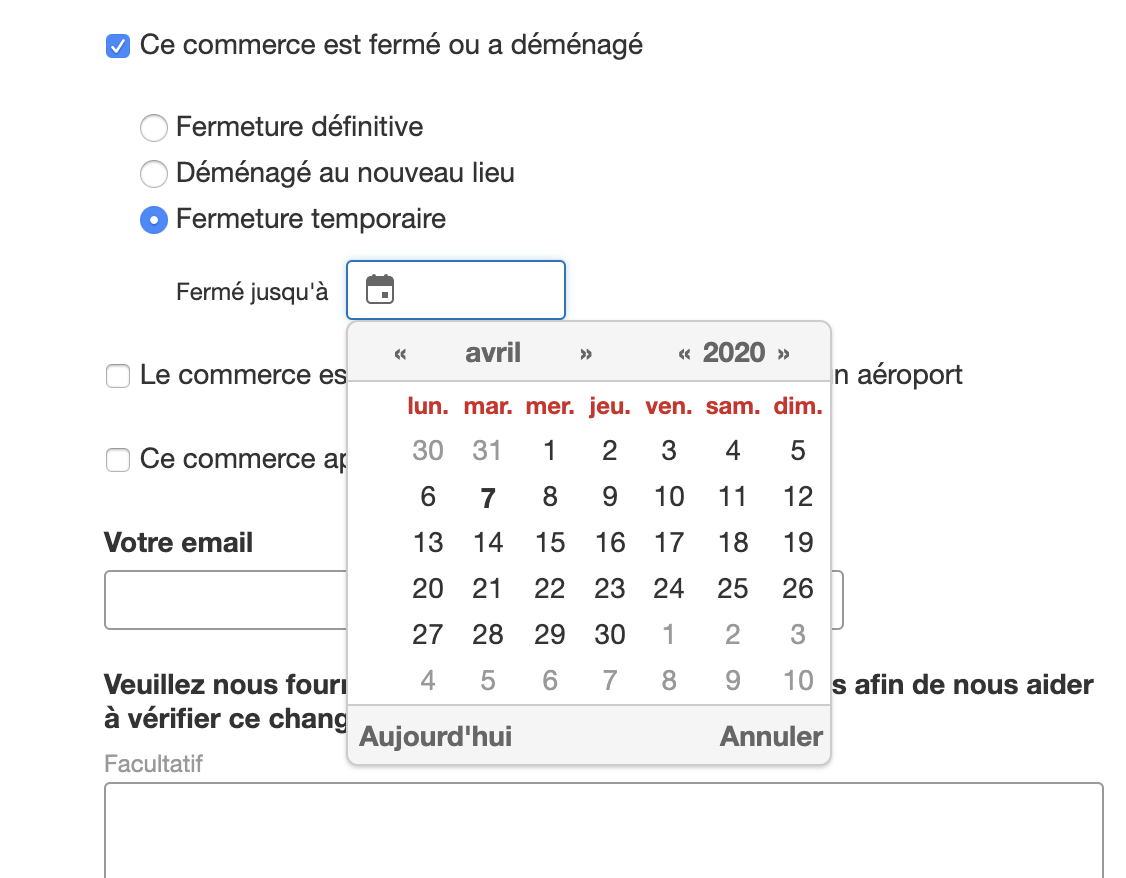This screenshot has height=878, width=1126.
Task: Advance one year past 2020
Action: [x=783, y=353]
